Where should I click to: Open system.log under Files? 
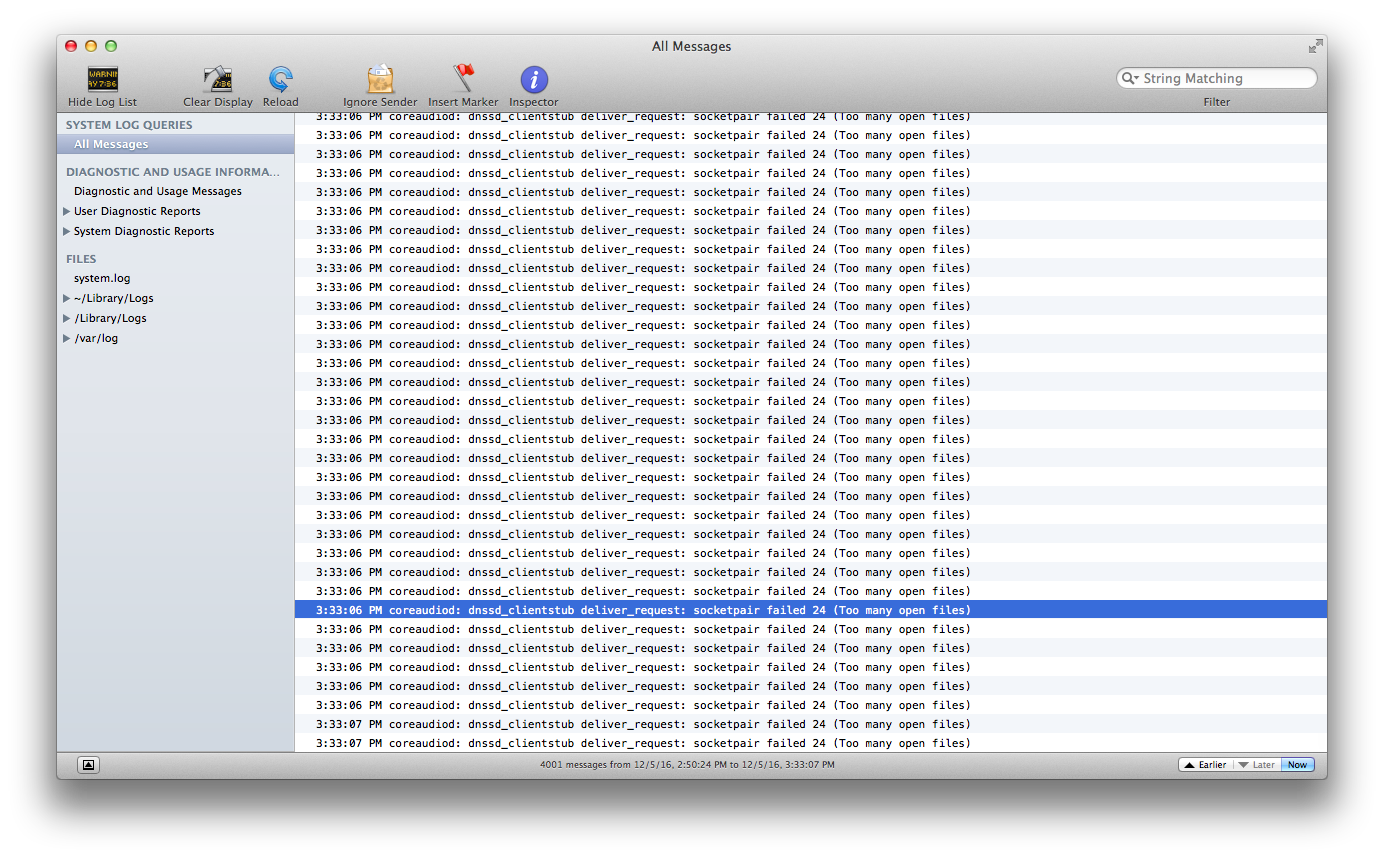coord(102,278)
